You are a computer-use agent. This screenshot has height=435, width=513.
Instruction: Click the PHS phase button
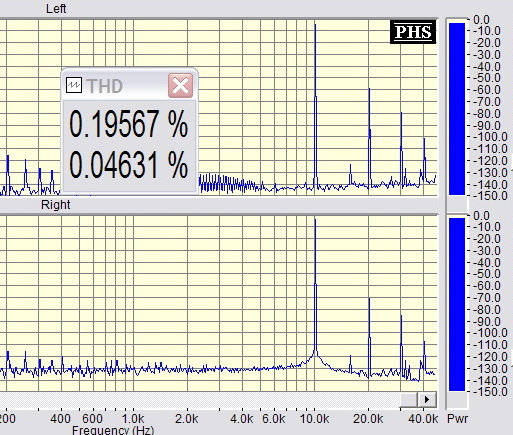(x=413, y=32)
